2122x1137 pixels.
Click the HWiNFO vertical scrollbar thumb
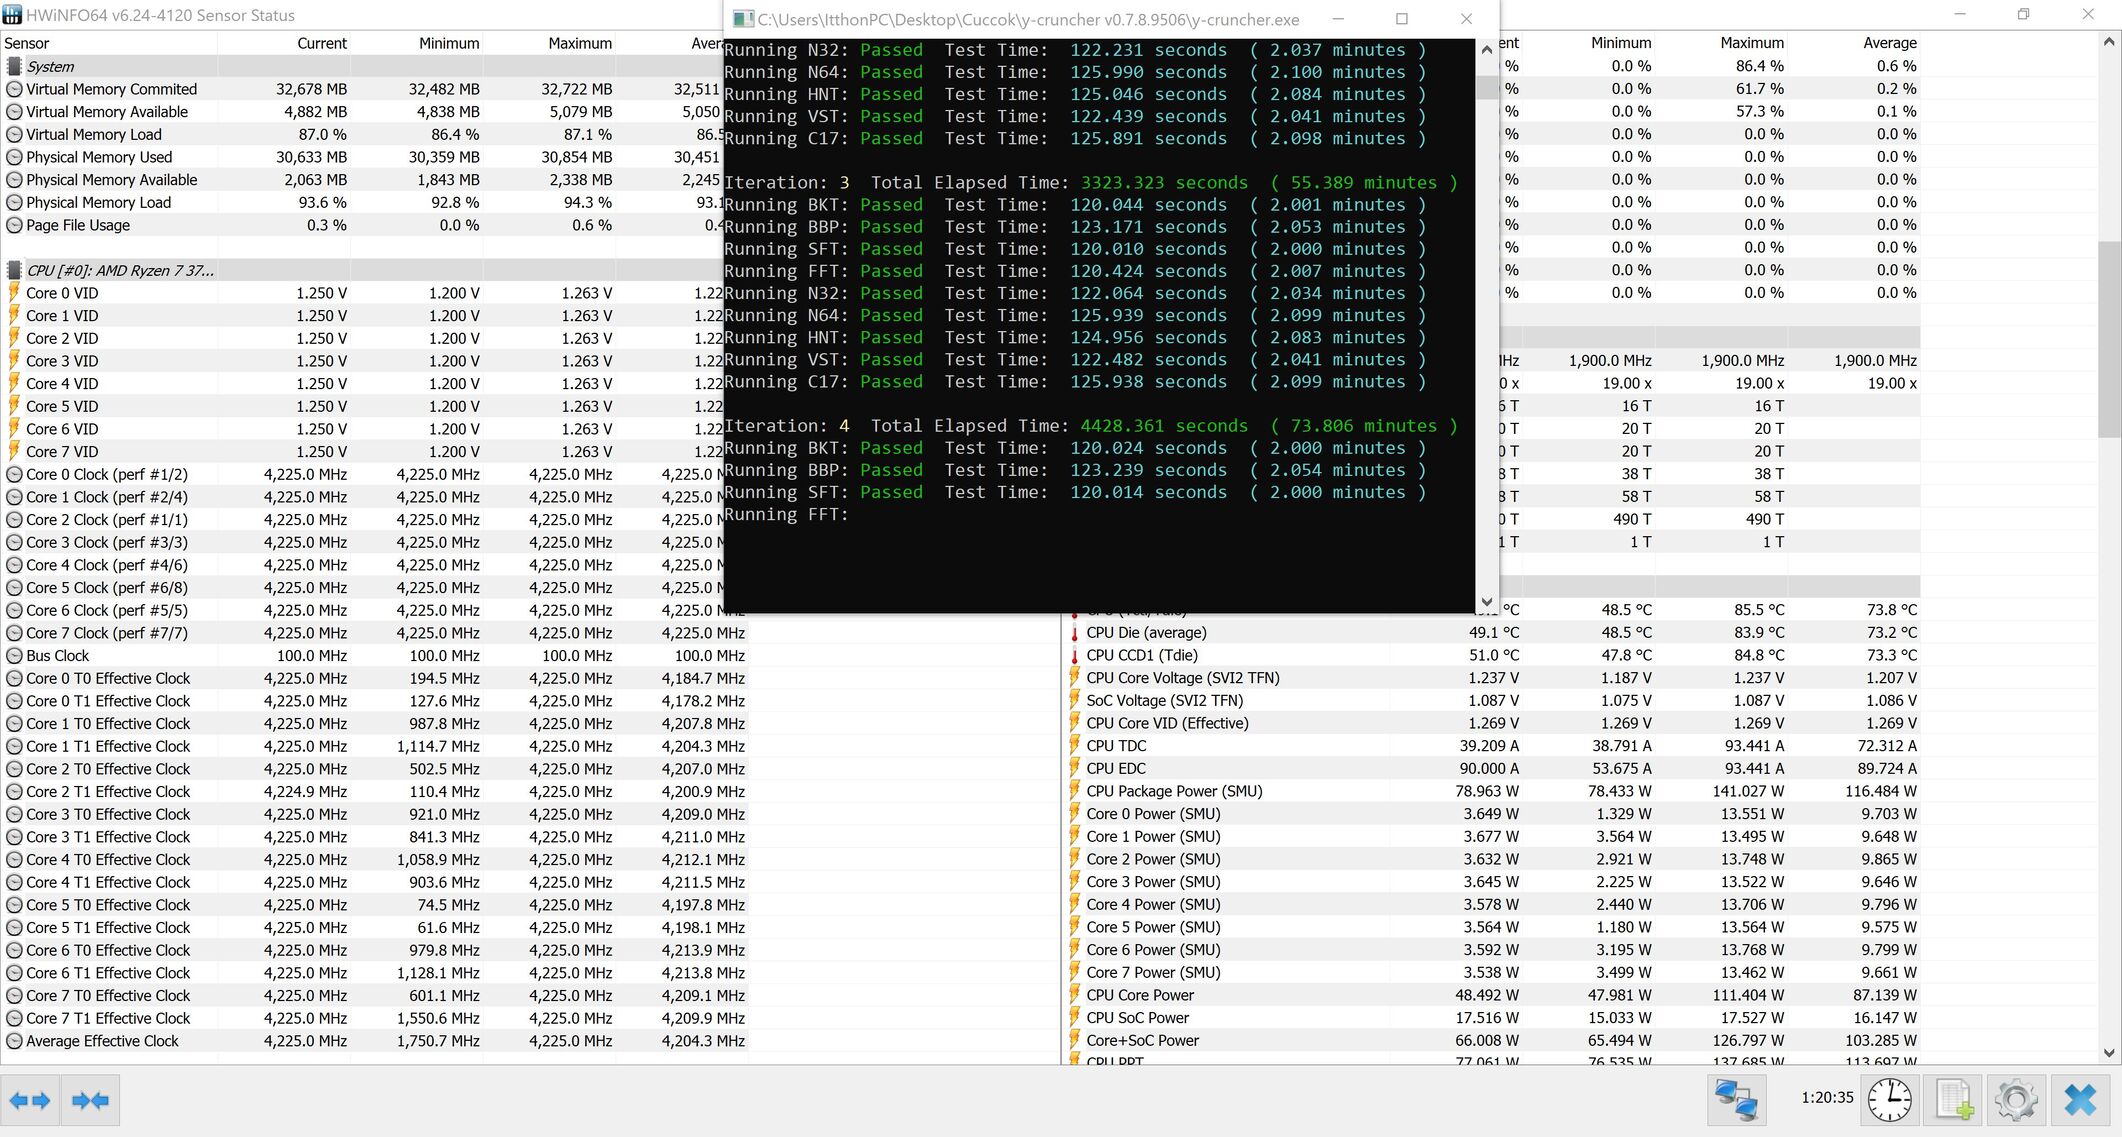[2109, 339]
